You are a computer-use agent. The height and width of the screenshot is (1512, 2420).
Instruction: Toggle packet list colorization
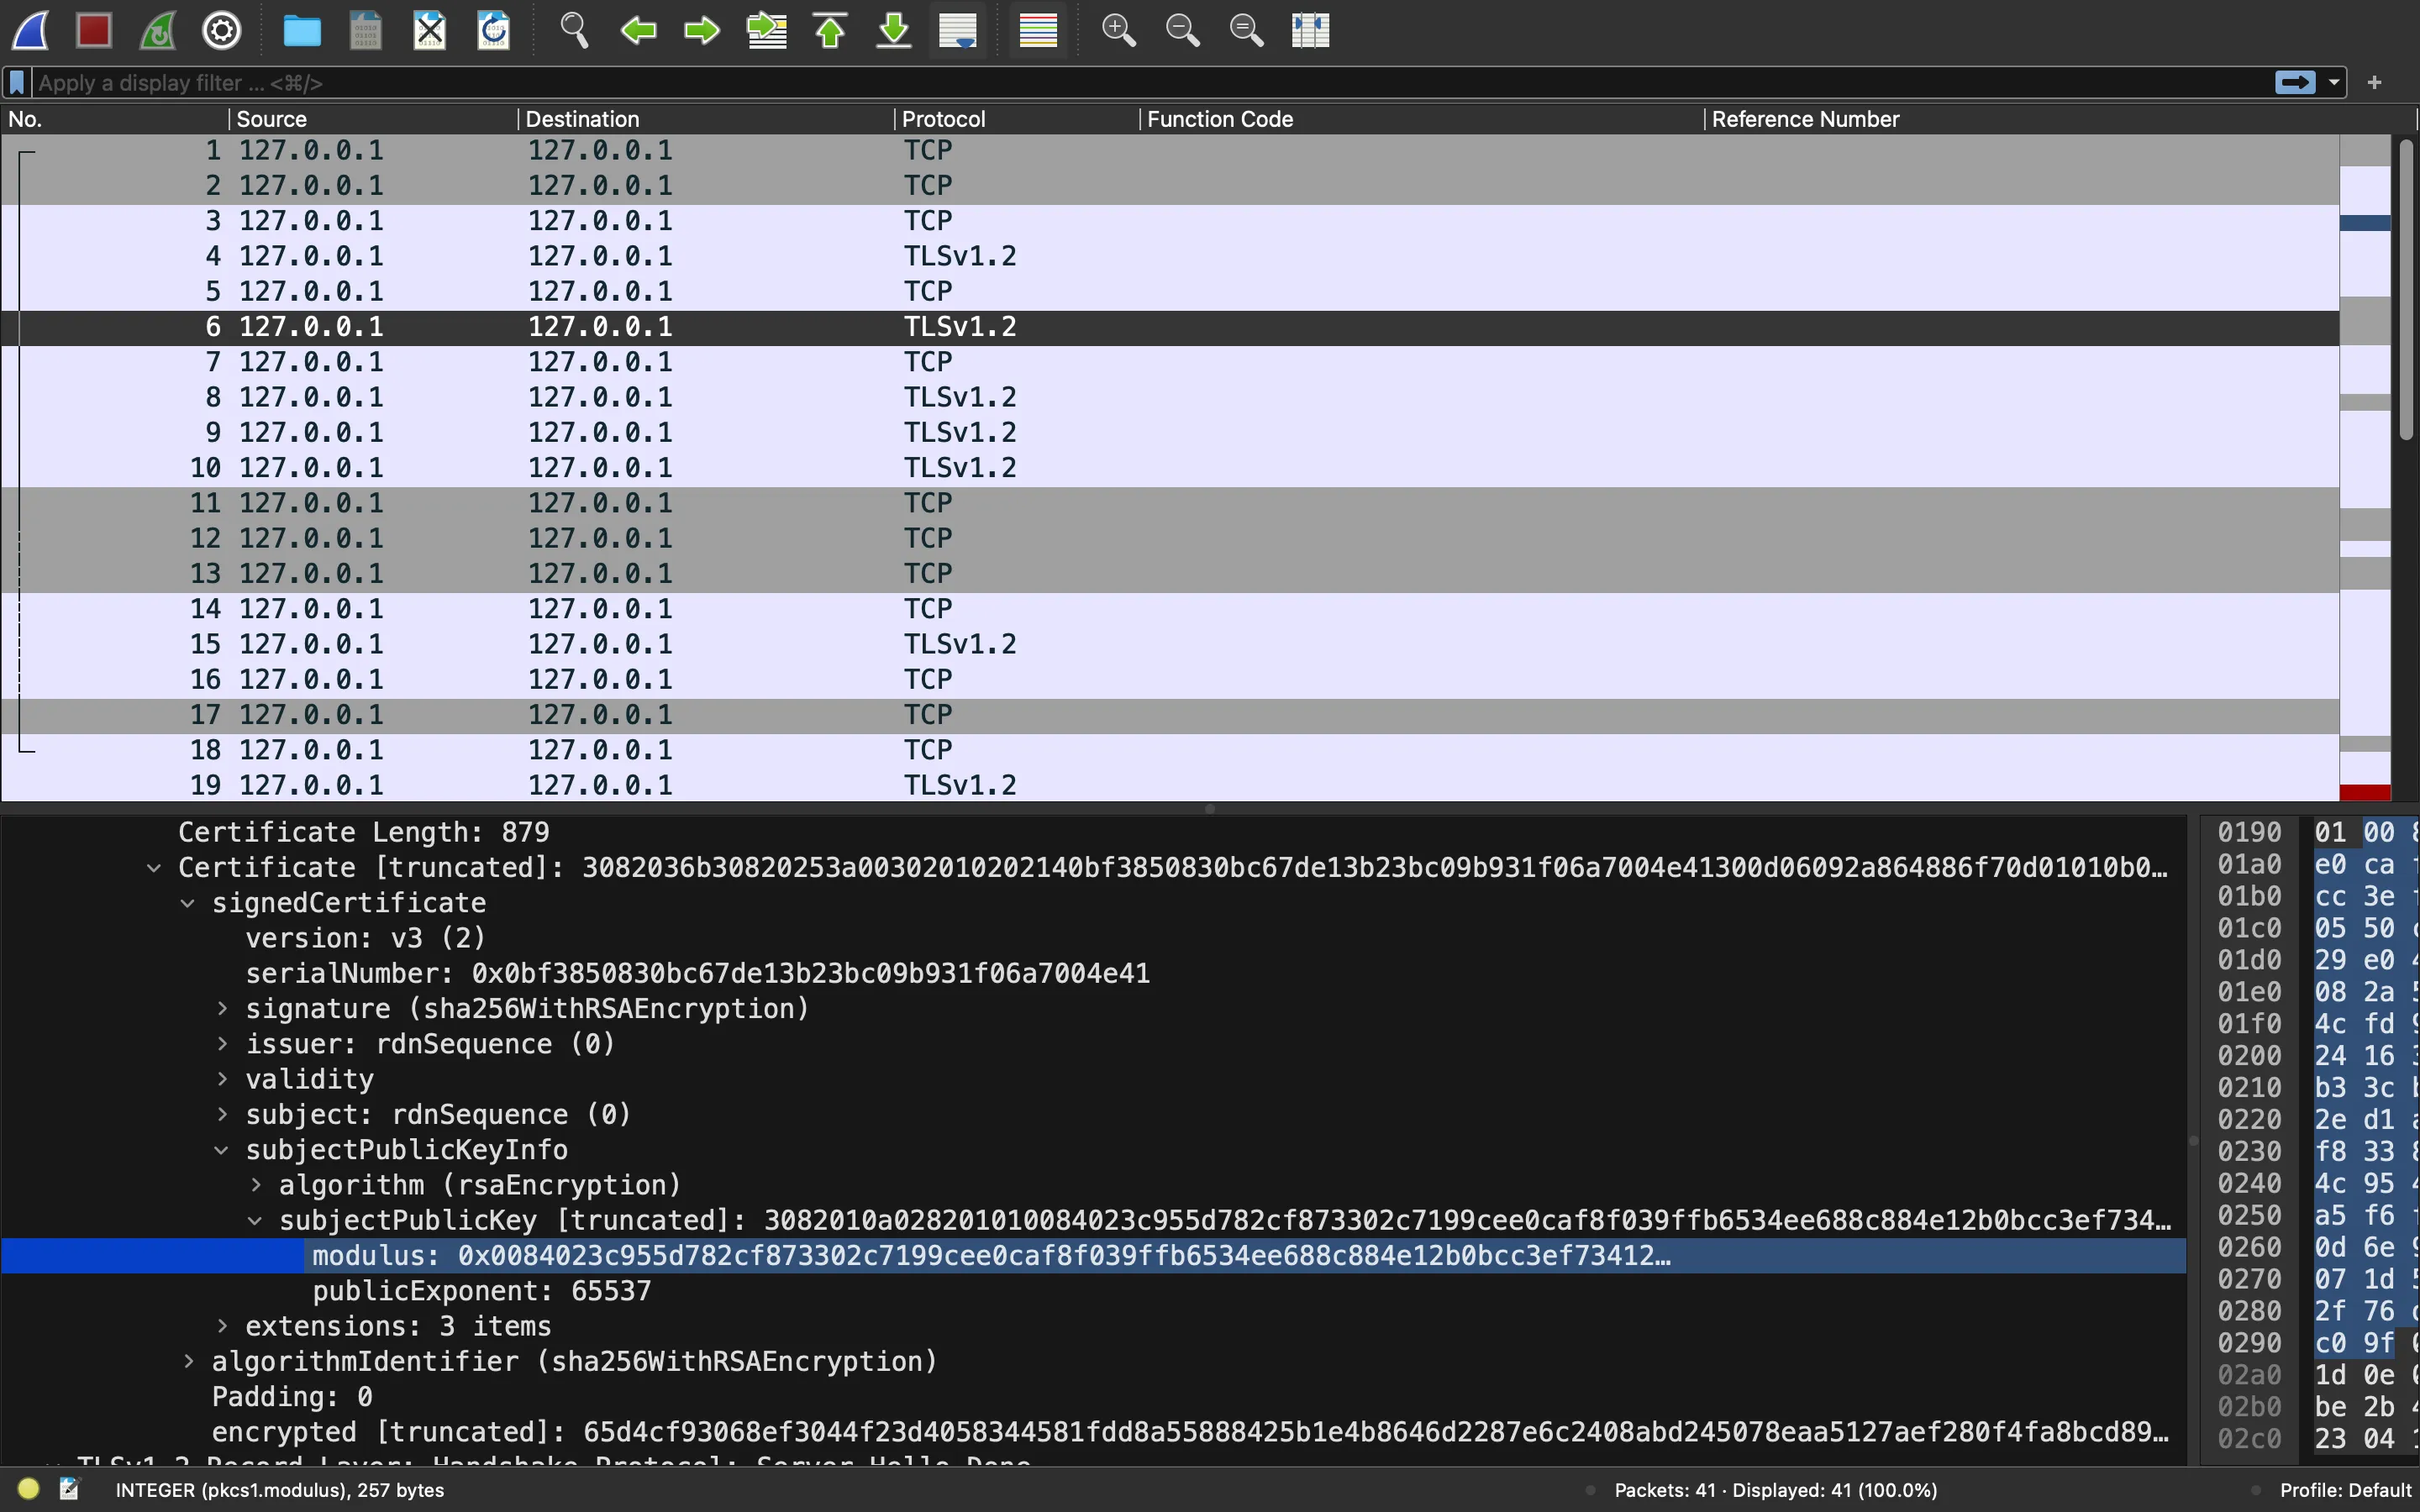pyautogui.click(x=1038, y=30)
